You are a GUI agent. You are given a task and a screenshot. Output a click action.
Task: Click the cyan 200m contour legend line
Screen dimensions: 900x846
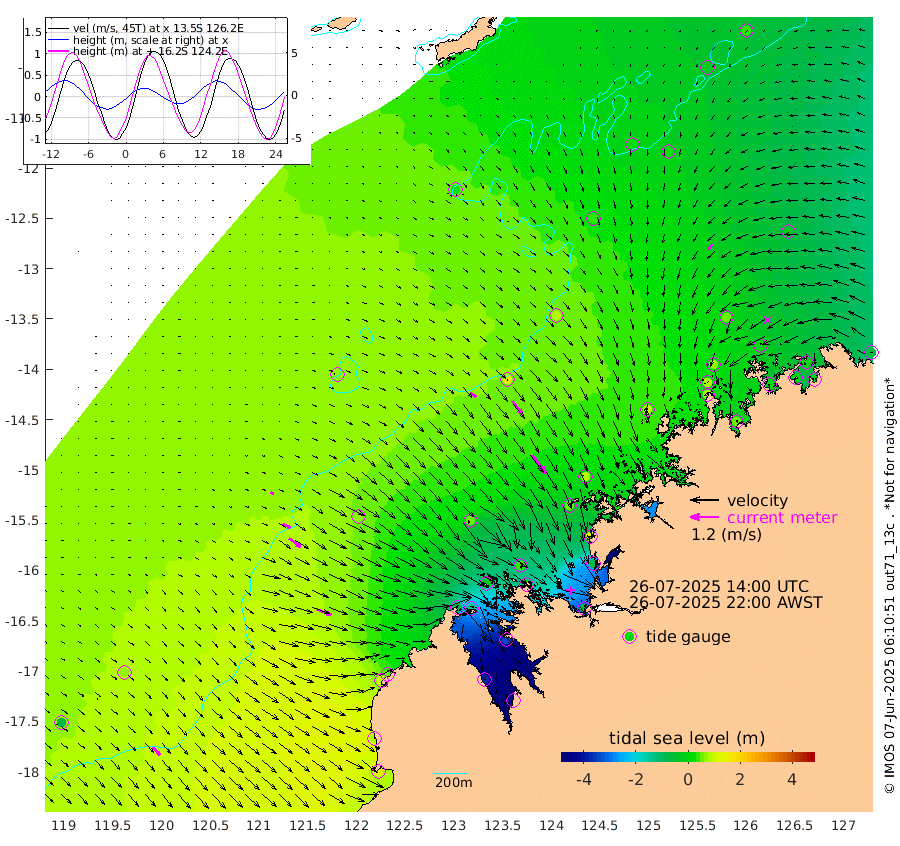point(451,773)
